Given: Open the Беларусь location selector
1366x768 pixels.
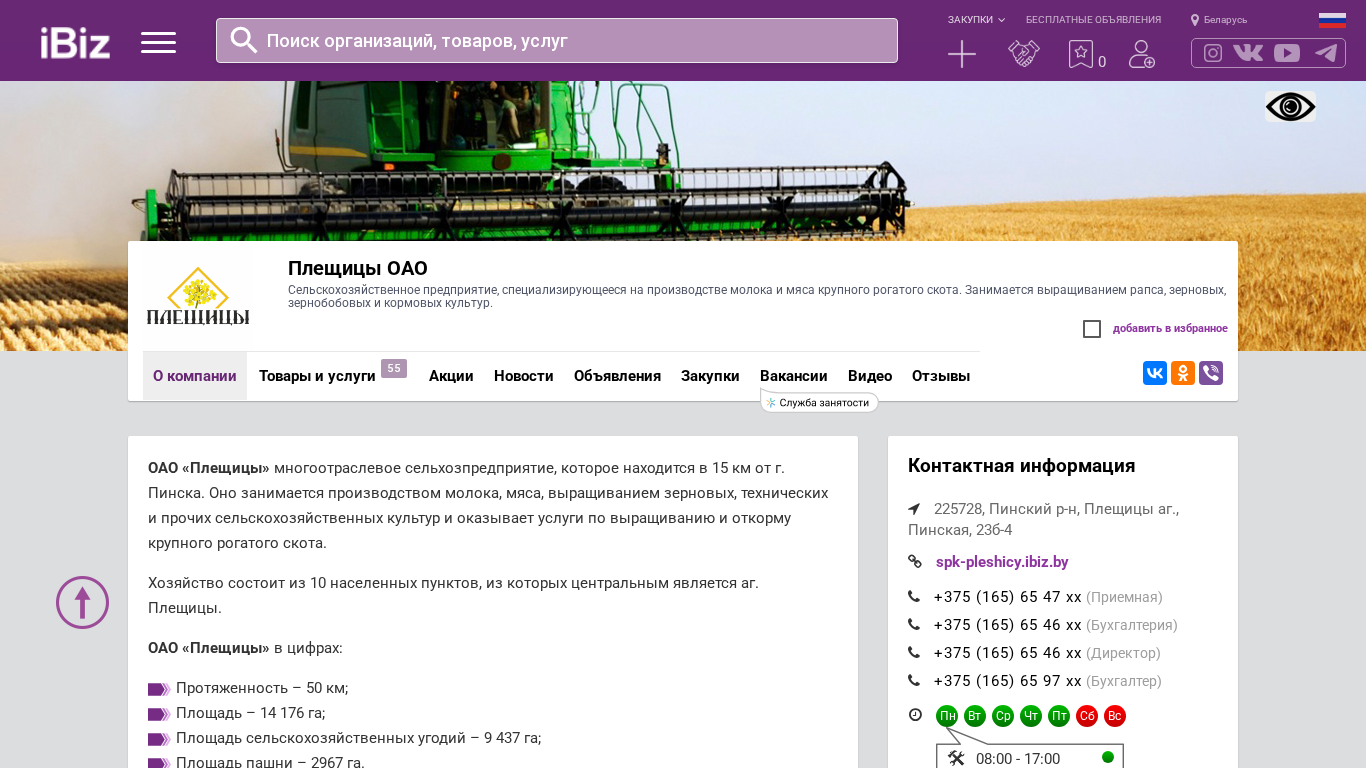Looking at the screenshot, I should click(1220, 20).
